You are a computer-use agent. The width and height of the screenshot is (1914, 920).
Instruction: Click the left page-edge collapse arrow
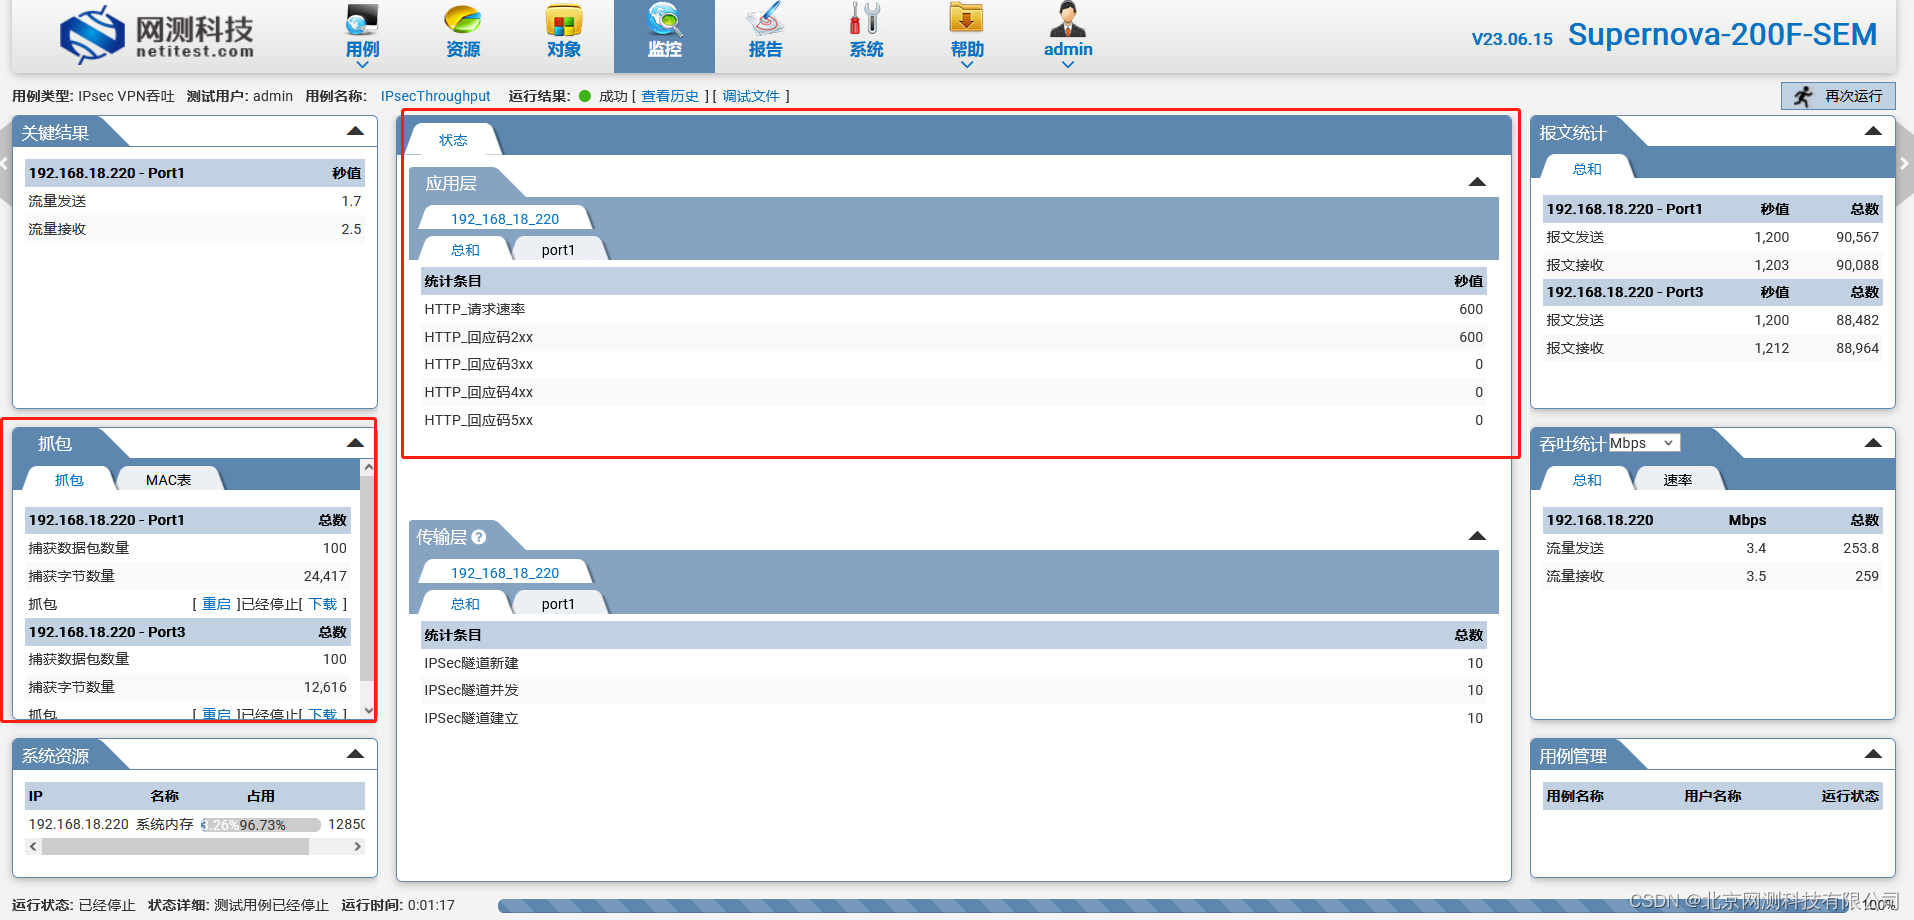pos(4,163)
